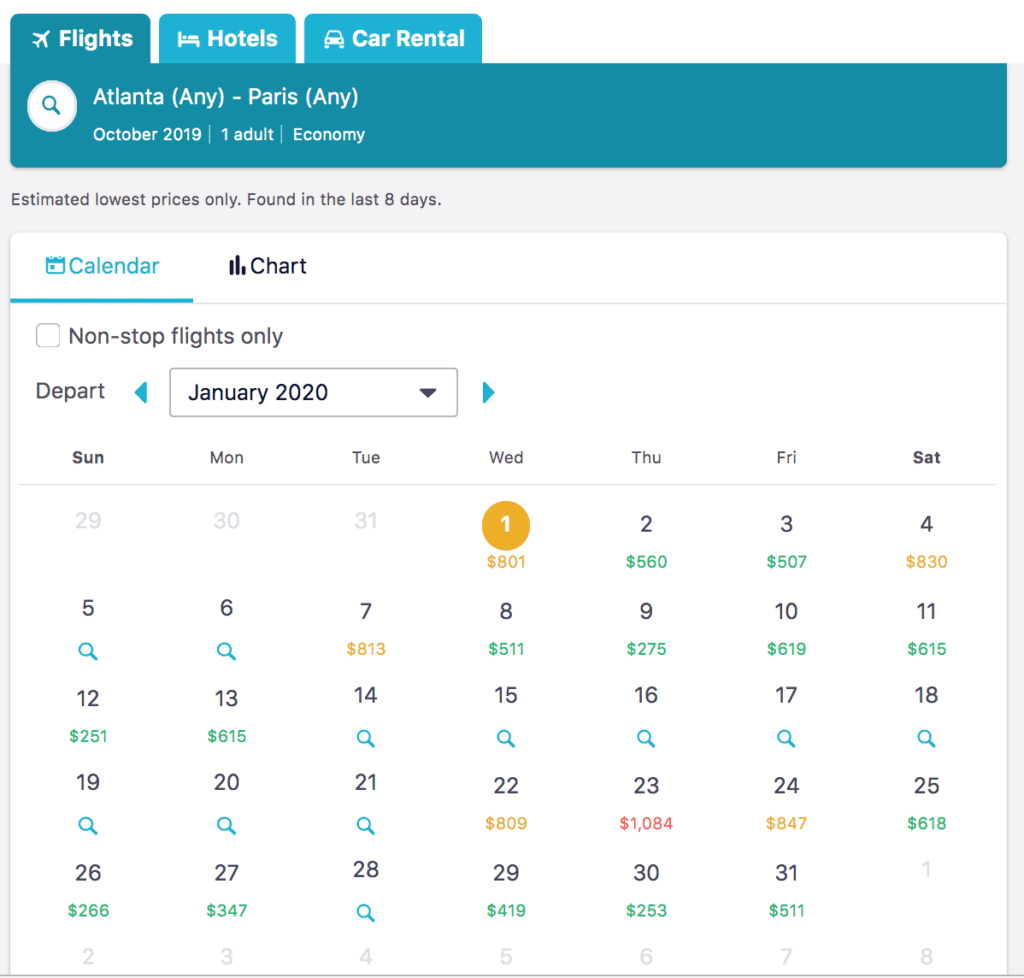This screenshot has width=1024, height=978.
Task: Click the magnifier to load January 28 price
Action: tap(366, 912)
